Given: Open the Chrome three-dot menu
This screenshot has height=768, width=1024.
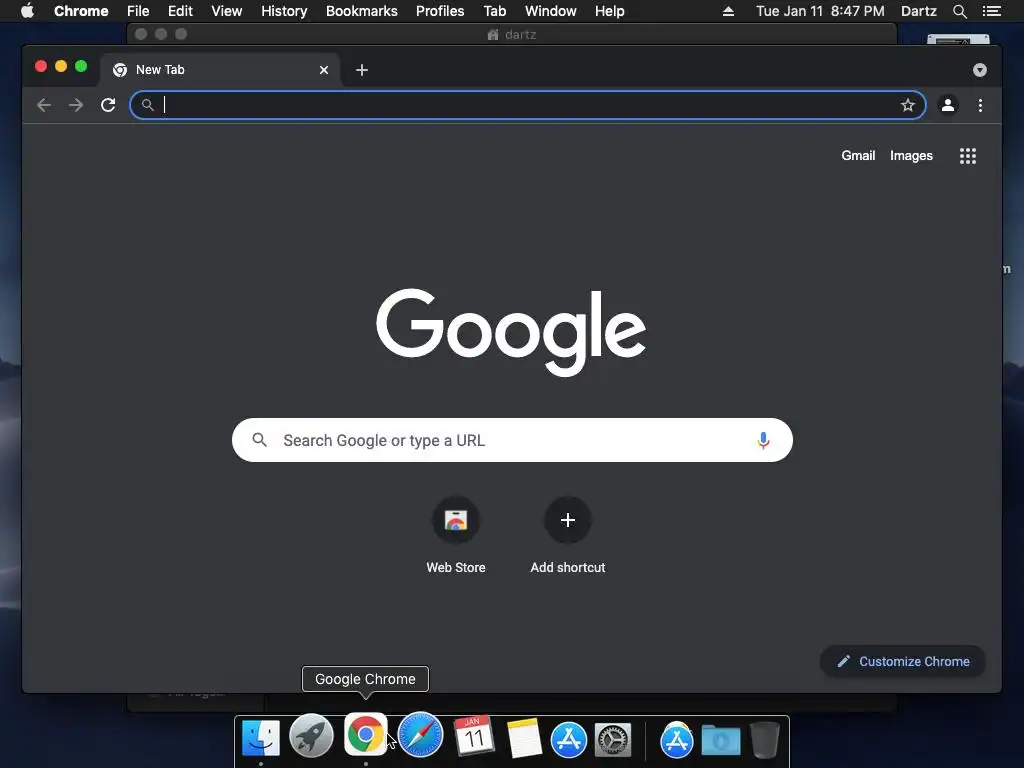Looking at the screenshot, I should coord(980,105).
